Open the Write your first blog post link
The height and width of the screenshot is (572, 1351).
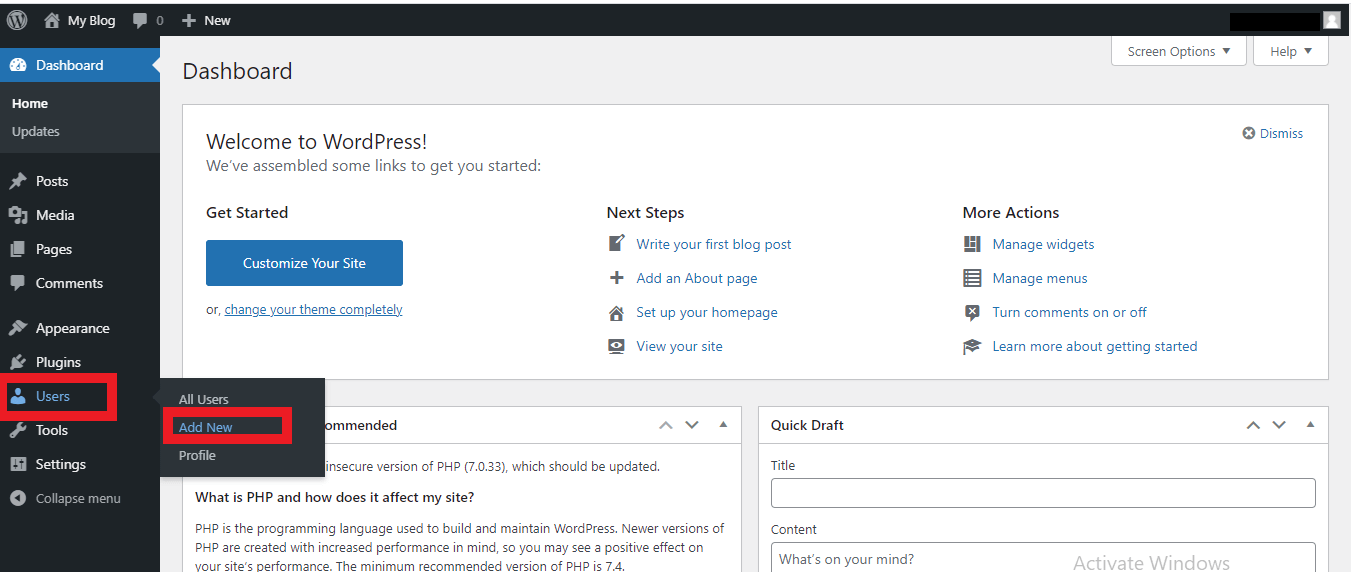click(x=714, y=244)
